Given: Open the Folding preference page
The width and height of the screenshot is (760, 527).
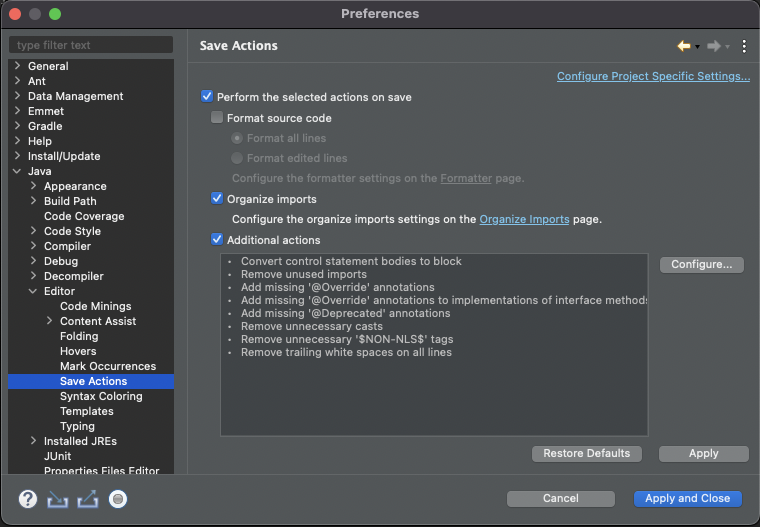Looking at the screenshot, I should [x=79, y=336].
